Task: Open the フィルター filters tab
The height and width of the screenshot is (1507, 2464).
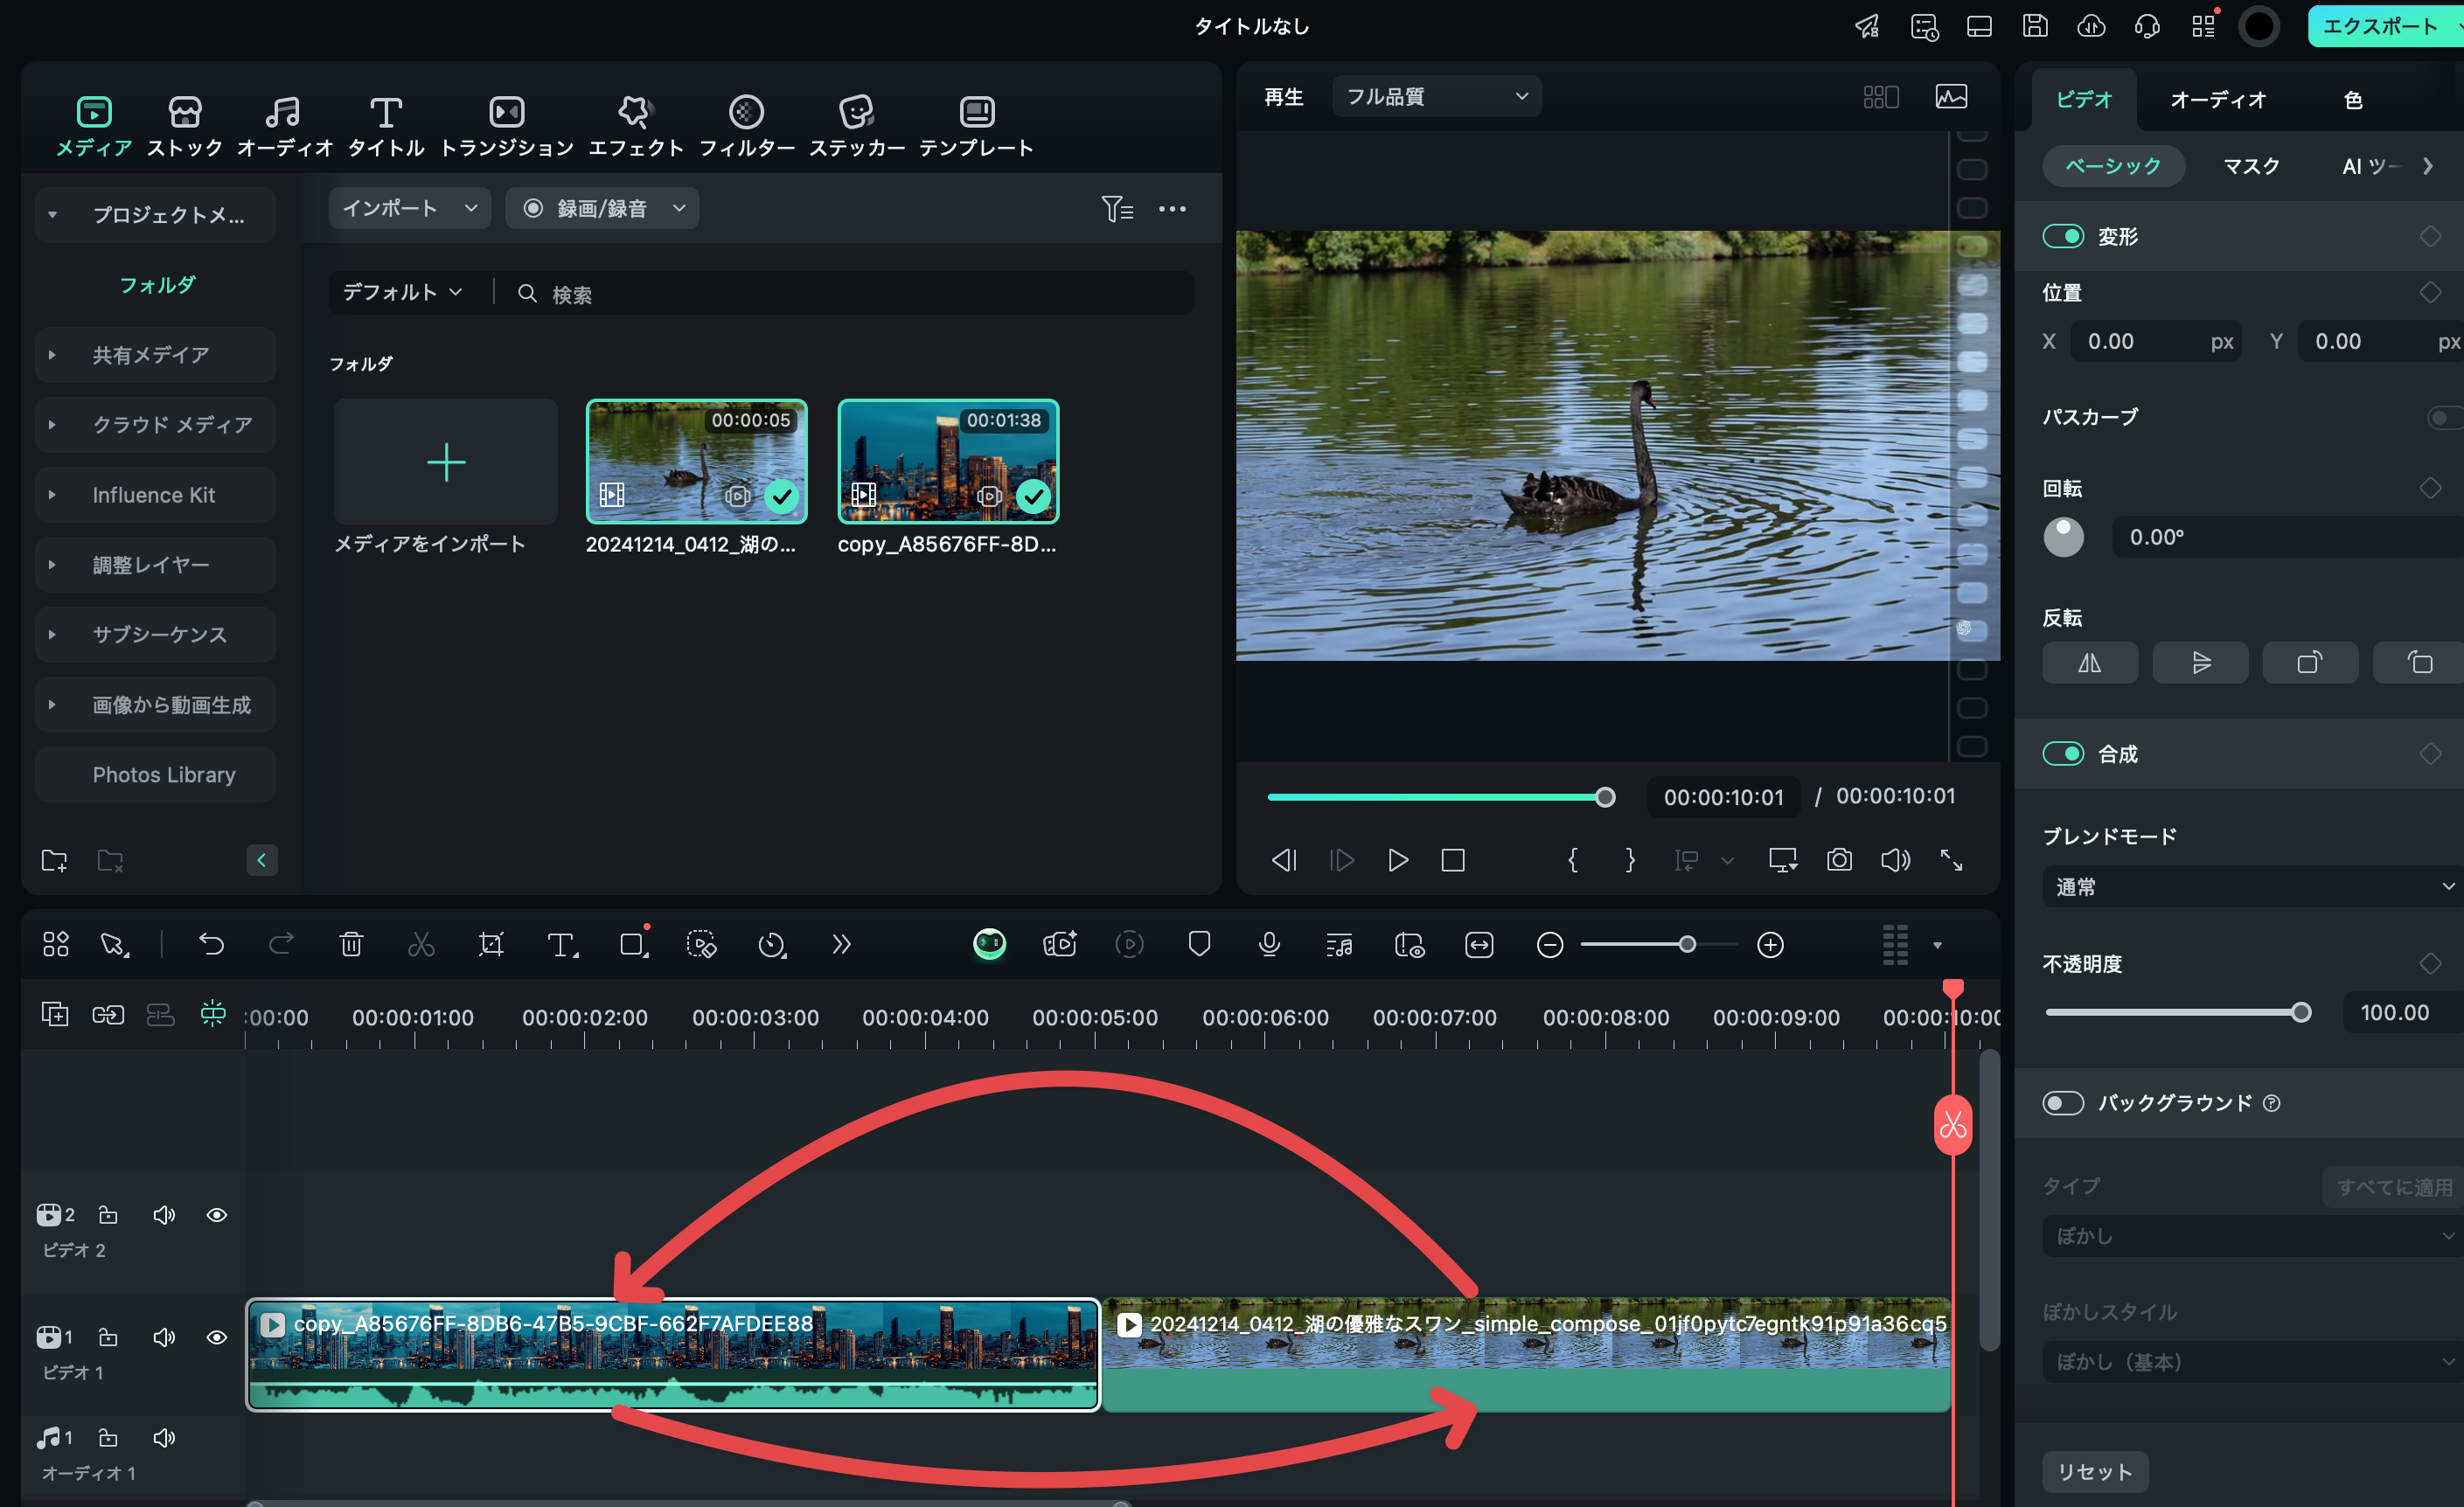Action: click(746, 126)
